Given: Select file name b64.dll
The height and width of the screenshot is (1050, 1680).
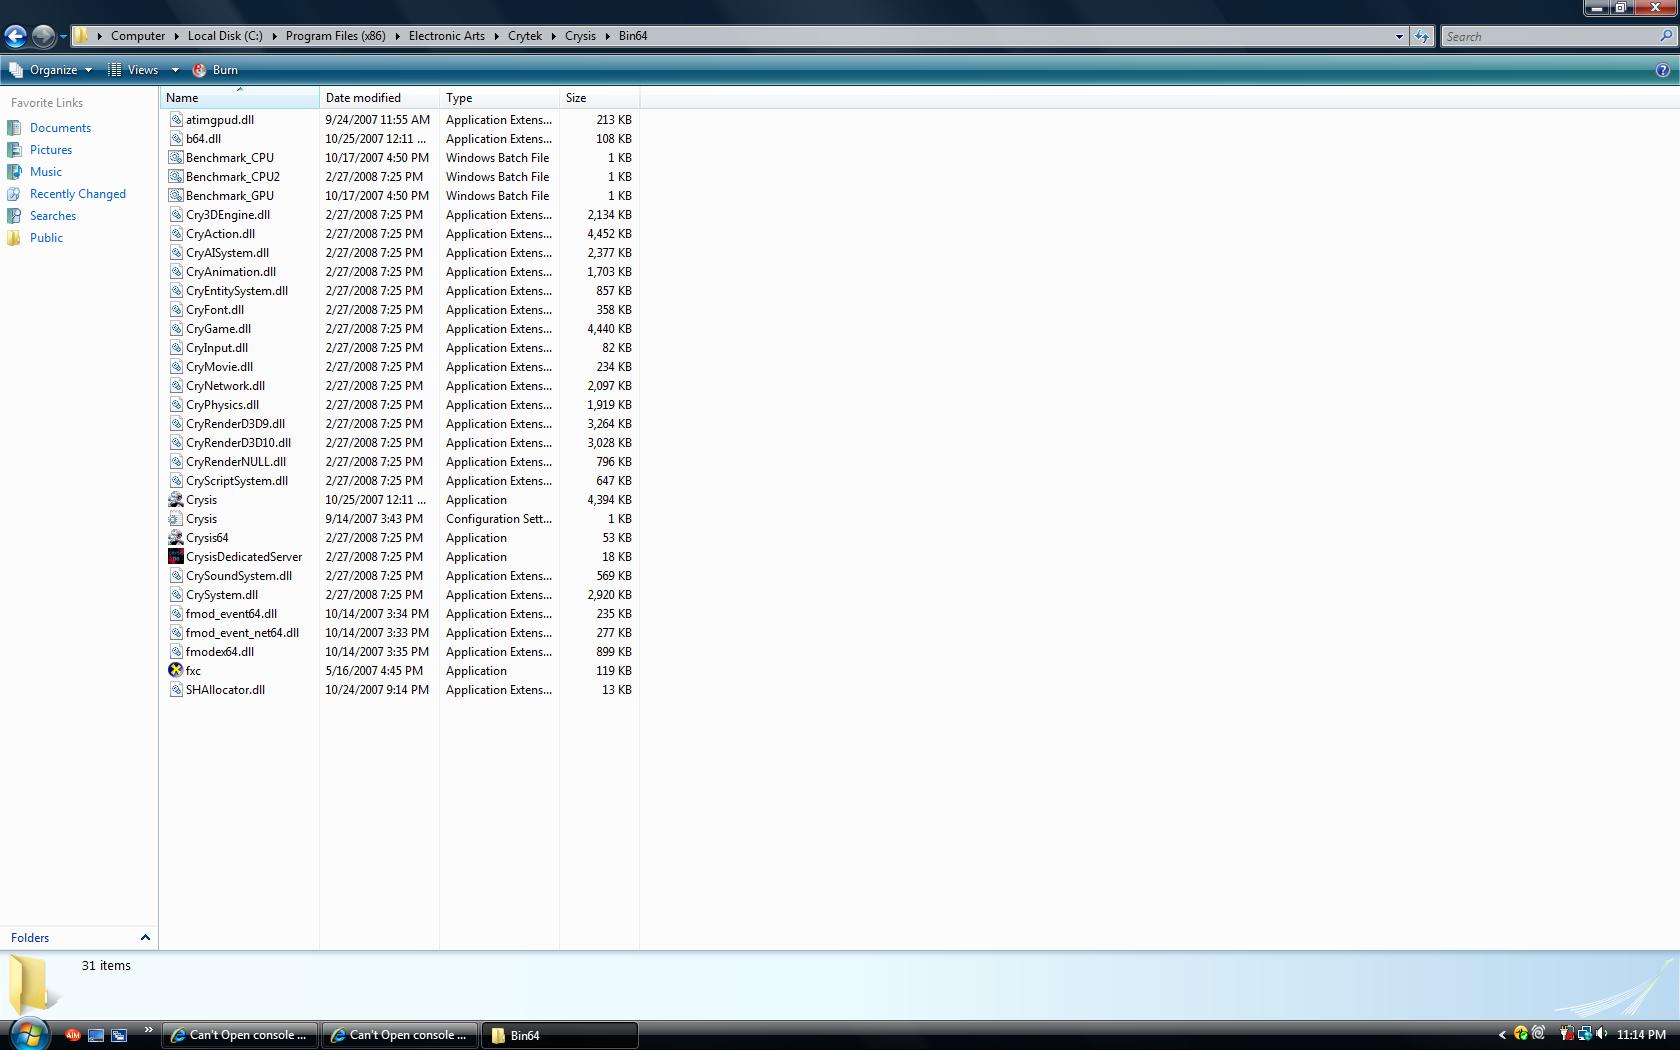Looking at the screenshot, I should pyautogui.click(x=203, y=139).
